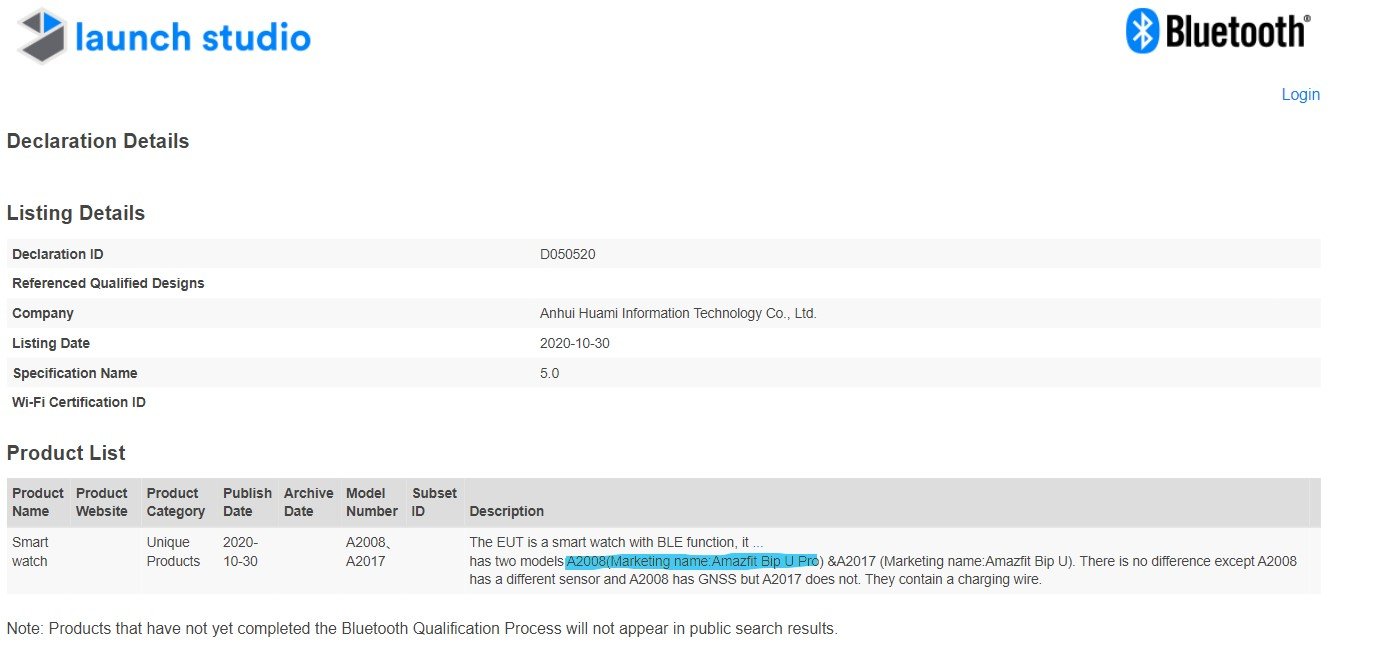This screenshot has width=1393, height=650.
Task: Click the Publish Date column header
Action: 246,501
